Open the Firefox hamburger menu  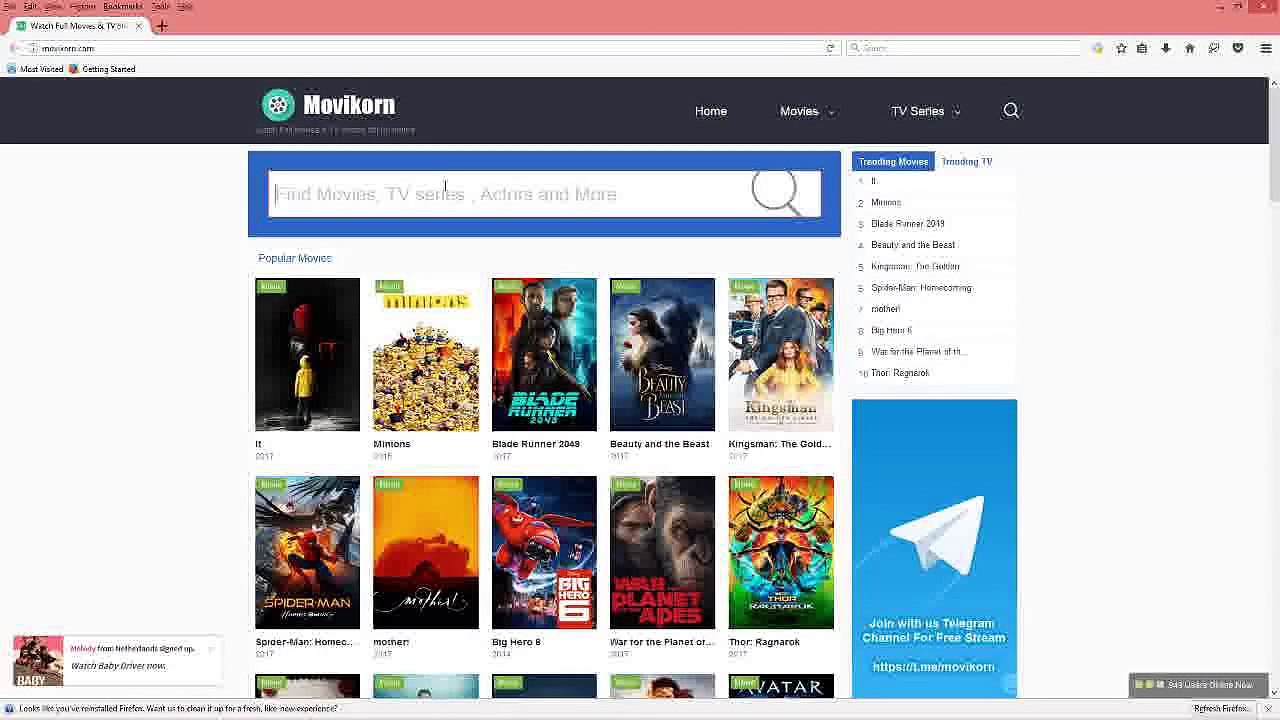[x=1265, y=48]
